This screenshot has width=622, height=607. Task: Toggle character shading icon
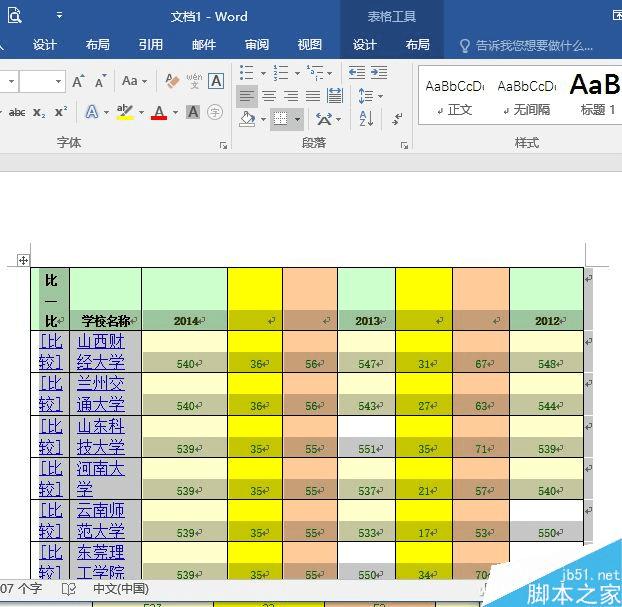(193, 112)
